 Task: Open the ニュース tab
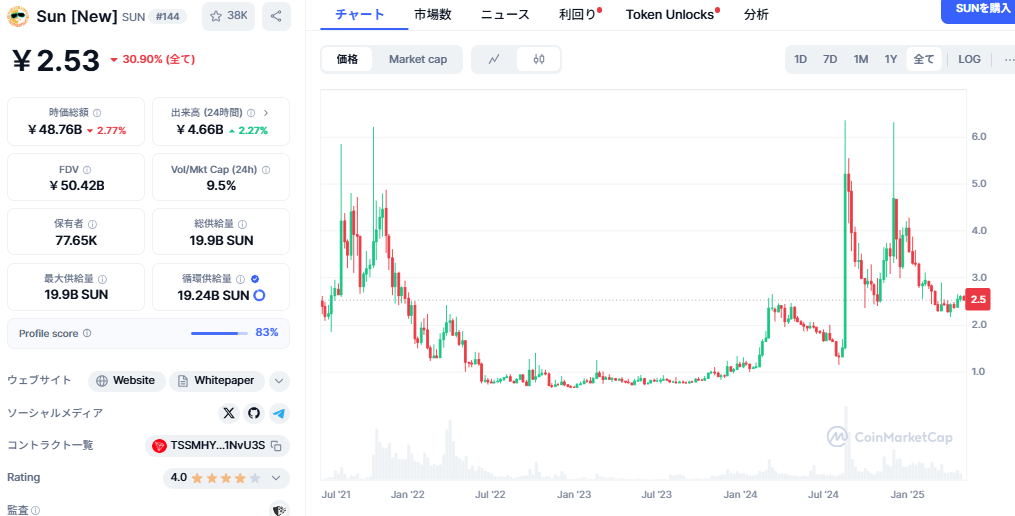pyautogui.click(x=505, y=14)
